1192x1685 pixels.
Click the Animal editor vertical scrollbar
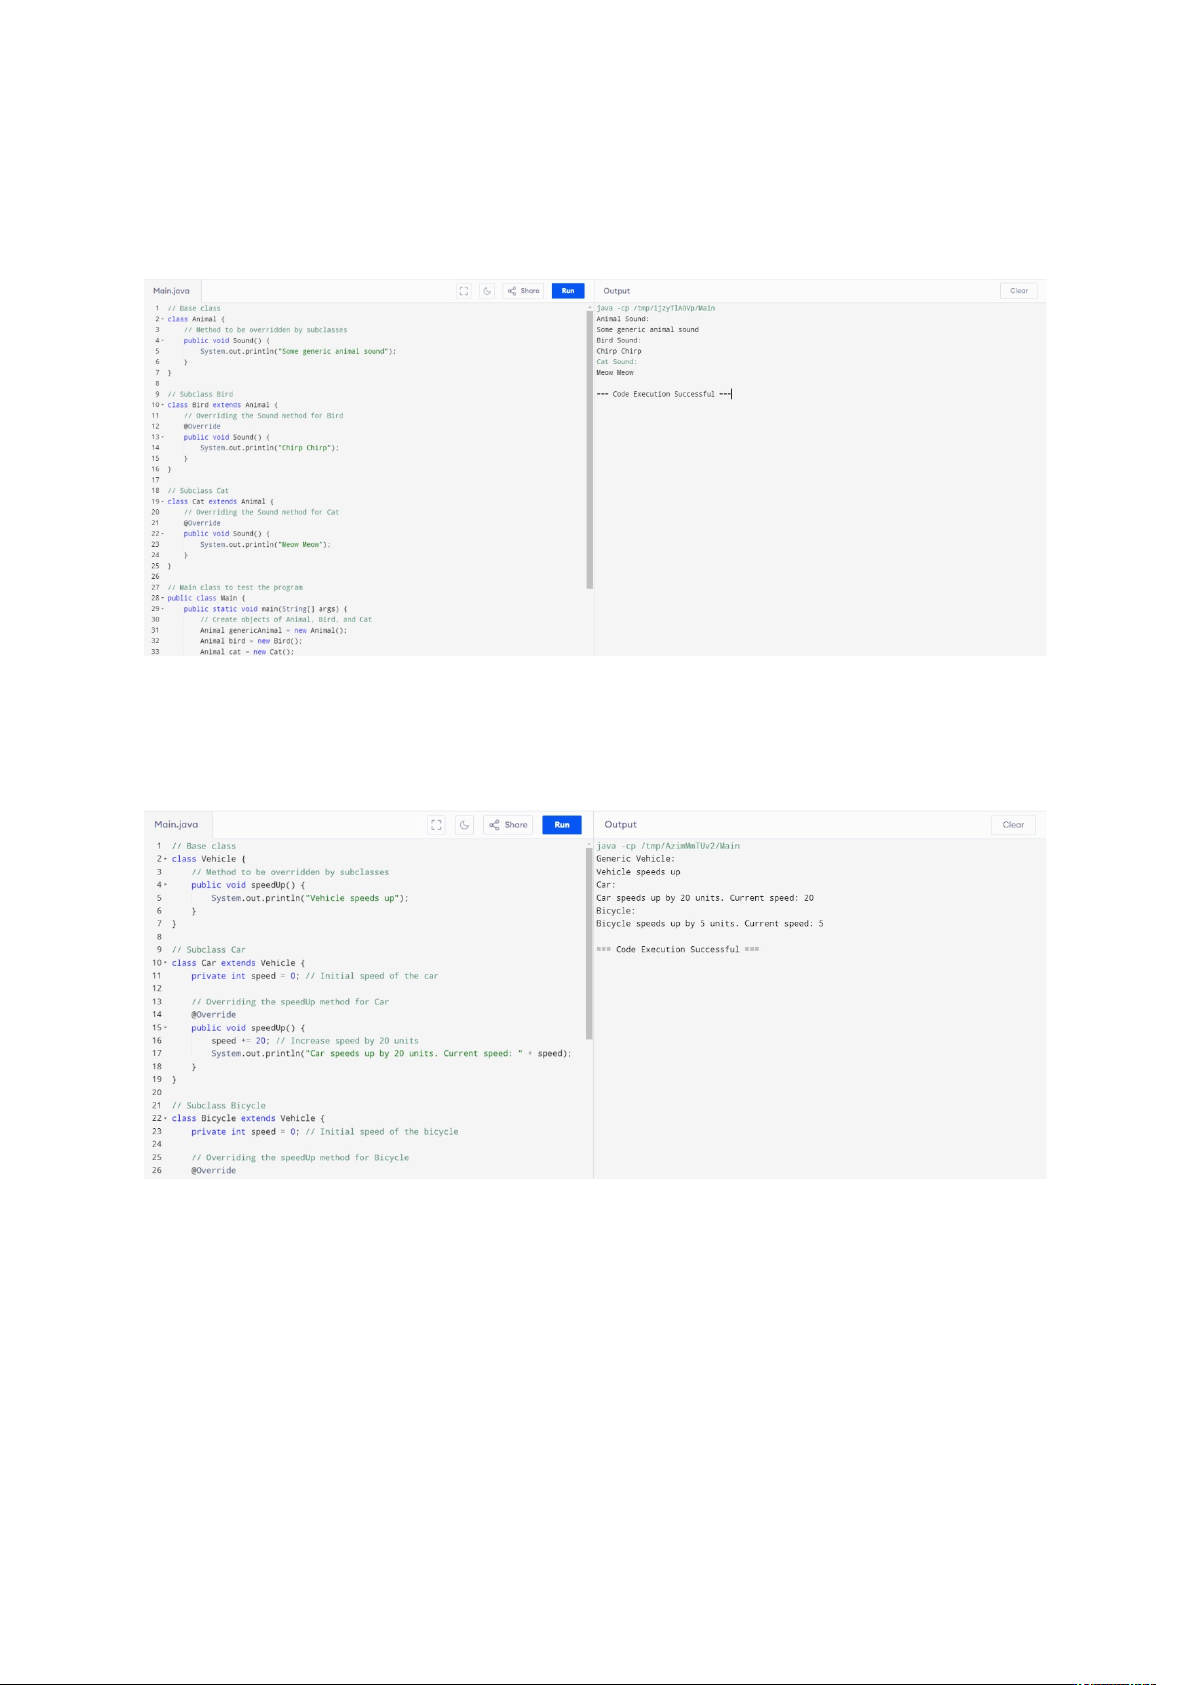click(589, 450)
